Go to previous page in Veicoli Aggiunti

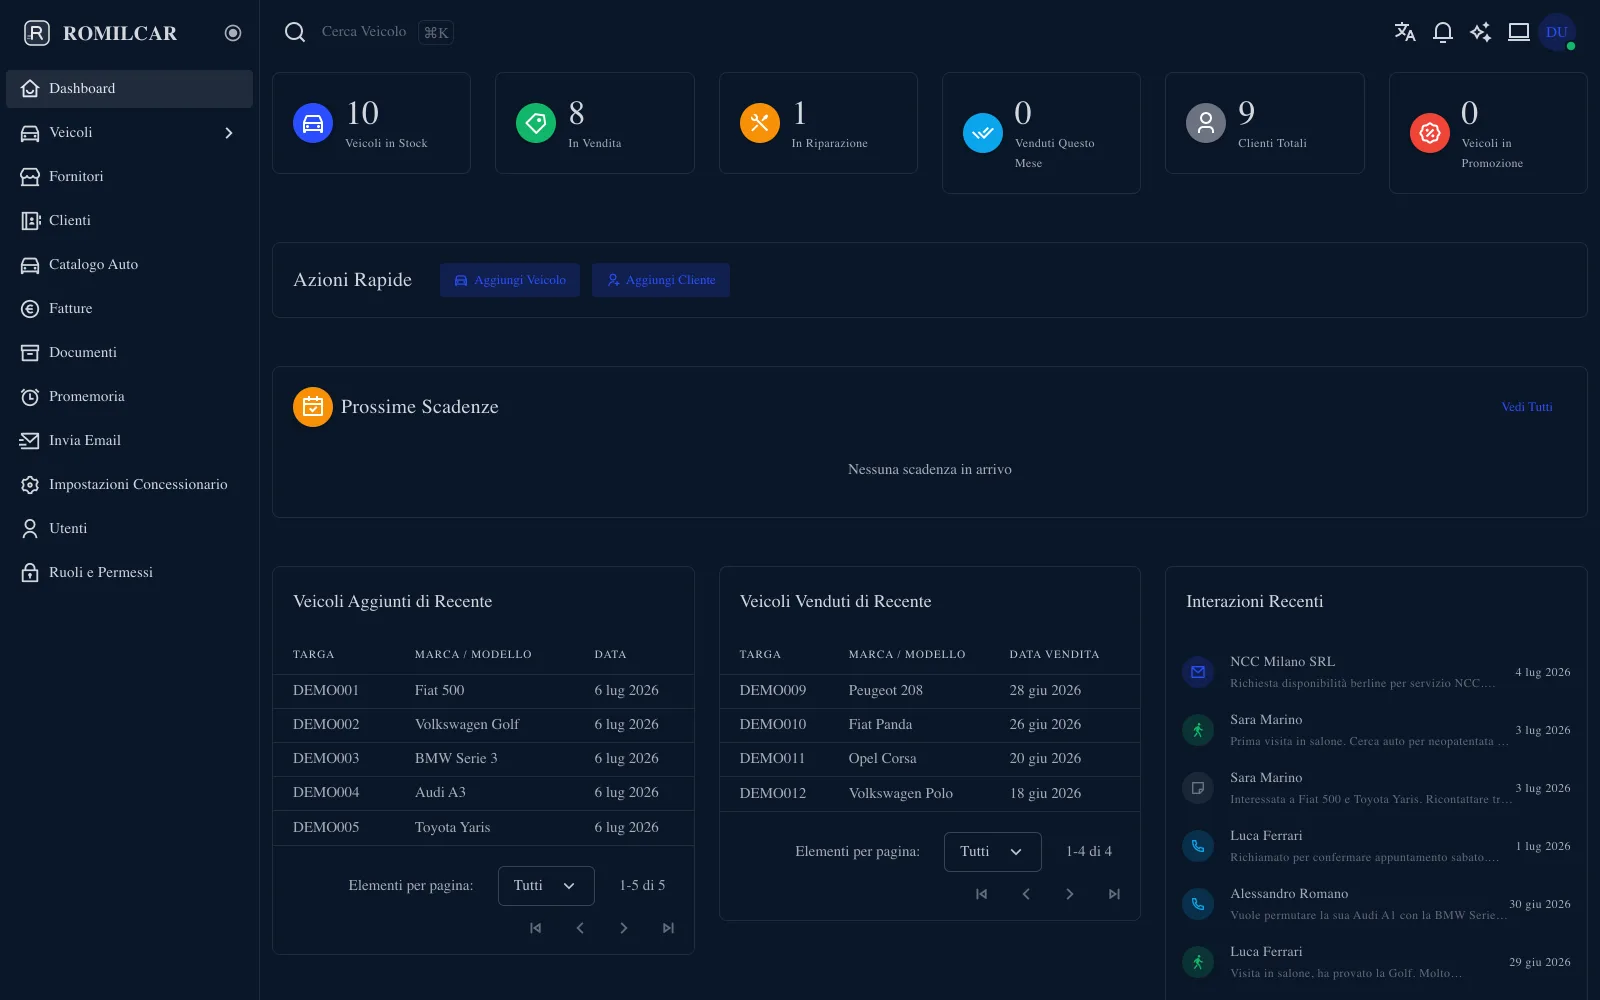tap(580, 928)
